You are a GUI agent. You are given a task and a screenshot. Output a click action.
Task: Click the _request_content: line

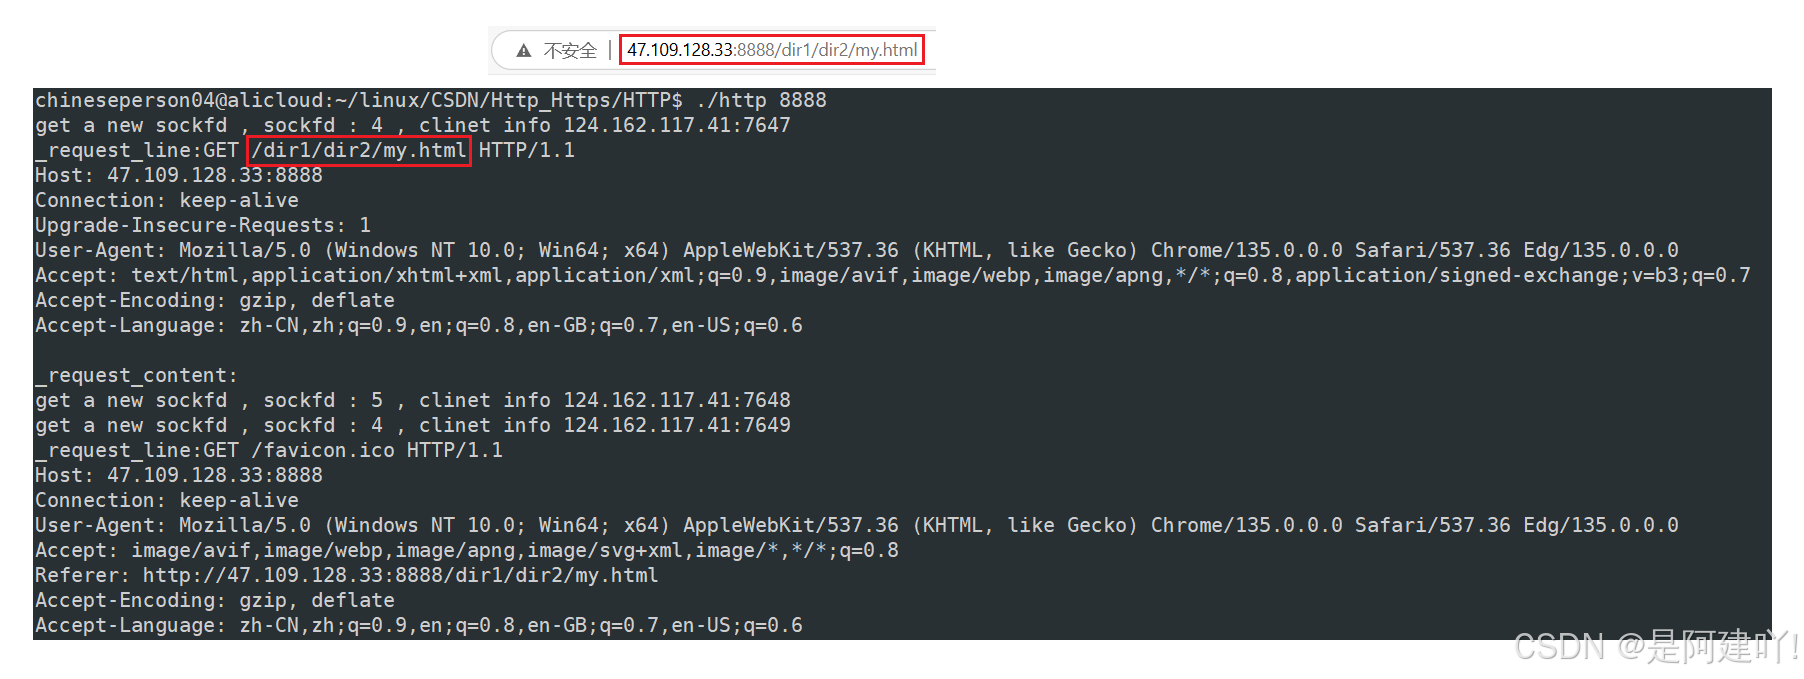pyautogui.click(x=137, y=375)
